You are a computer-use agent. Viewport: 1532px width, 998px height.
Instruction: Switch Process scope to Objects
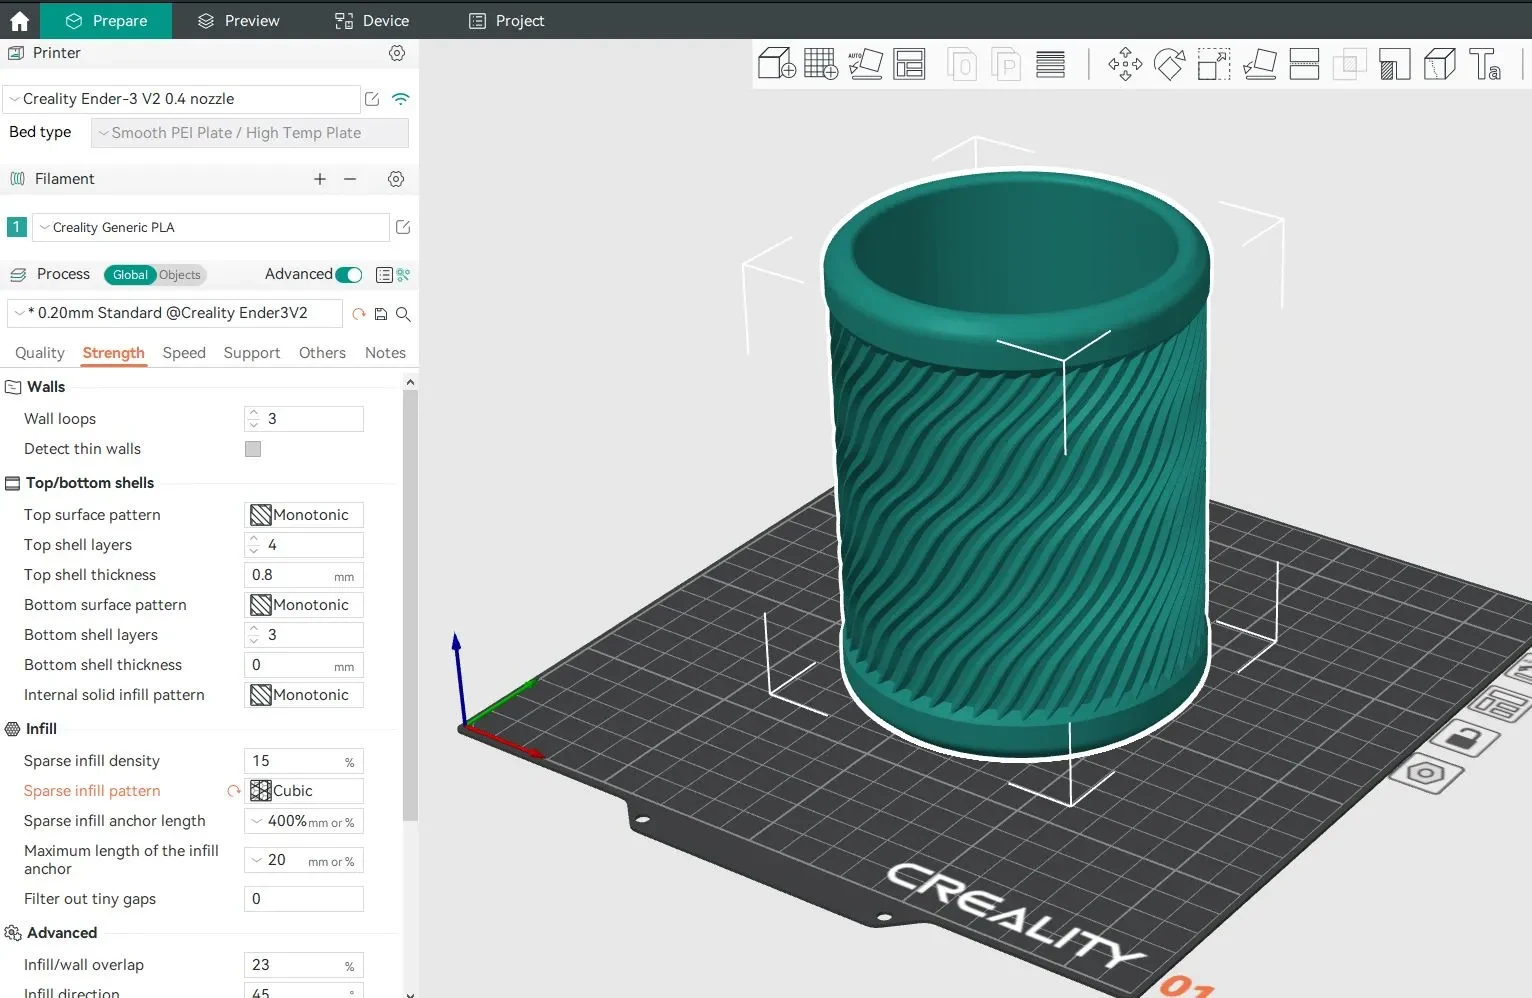pos(180,275)
